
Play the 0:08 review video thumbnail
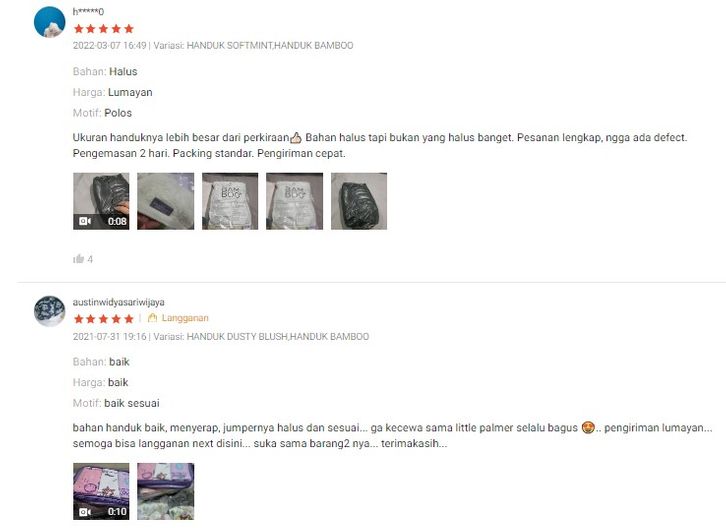[x=101, y=201]
